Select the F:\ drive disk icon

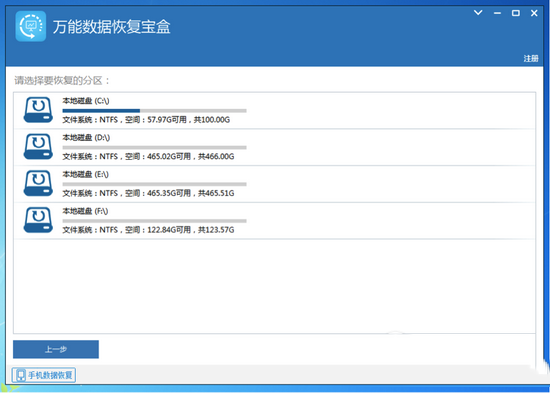pyautogui.click(x=38, y=220)
